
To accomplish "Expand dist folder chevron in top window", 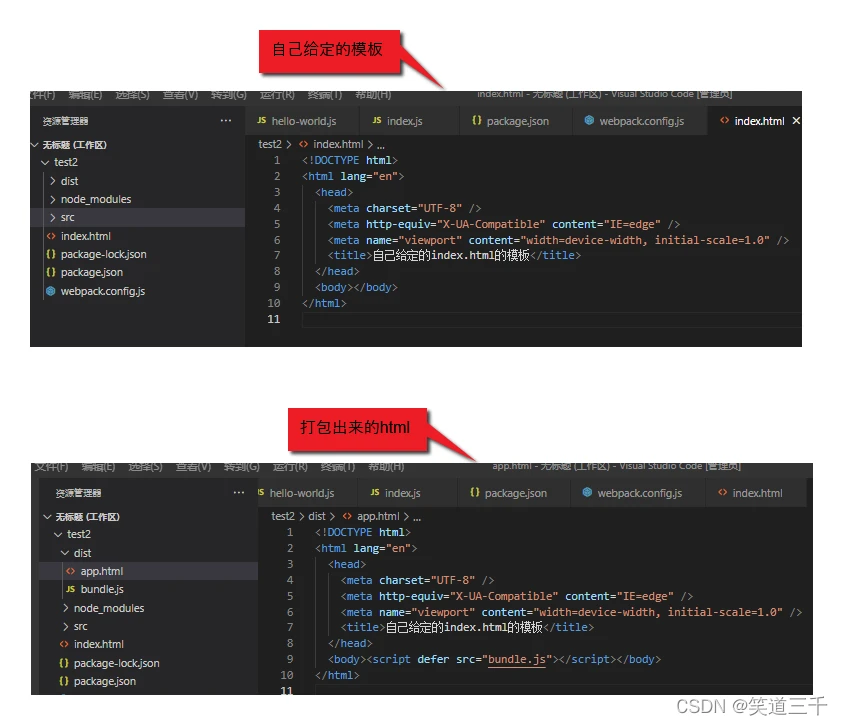I will 53,181.
